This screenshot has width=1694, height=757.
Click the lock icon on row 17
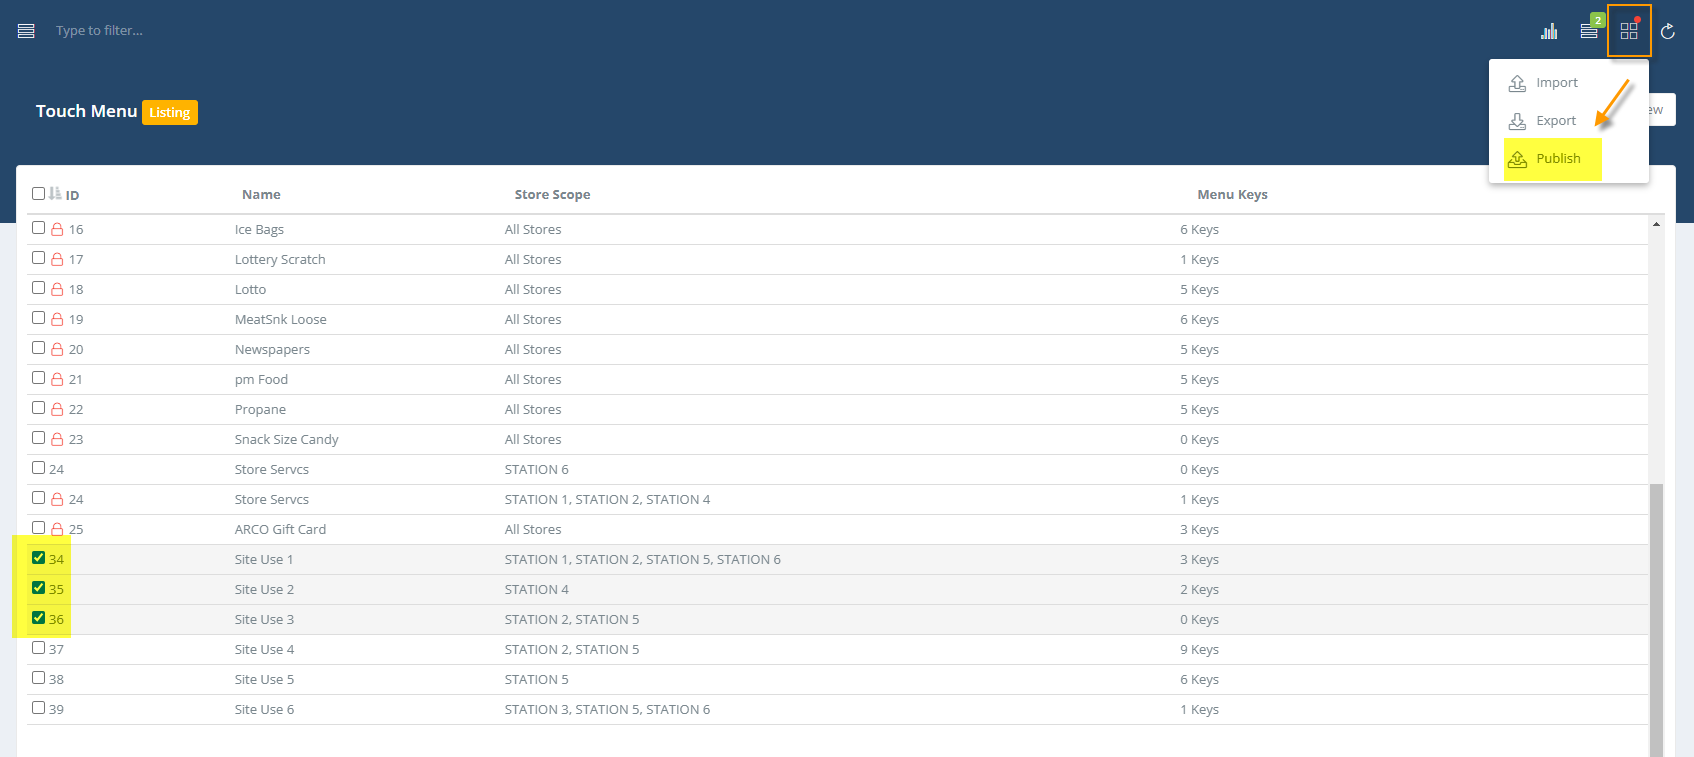click(x=57, y=259)
